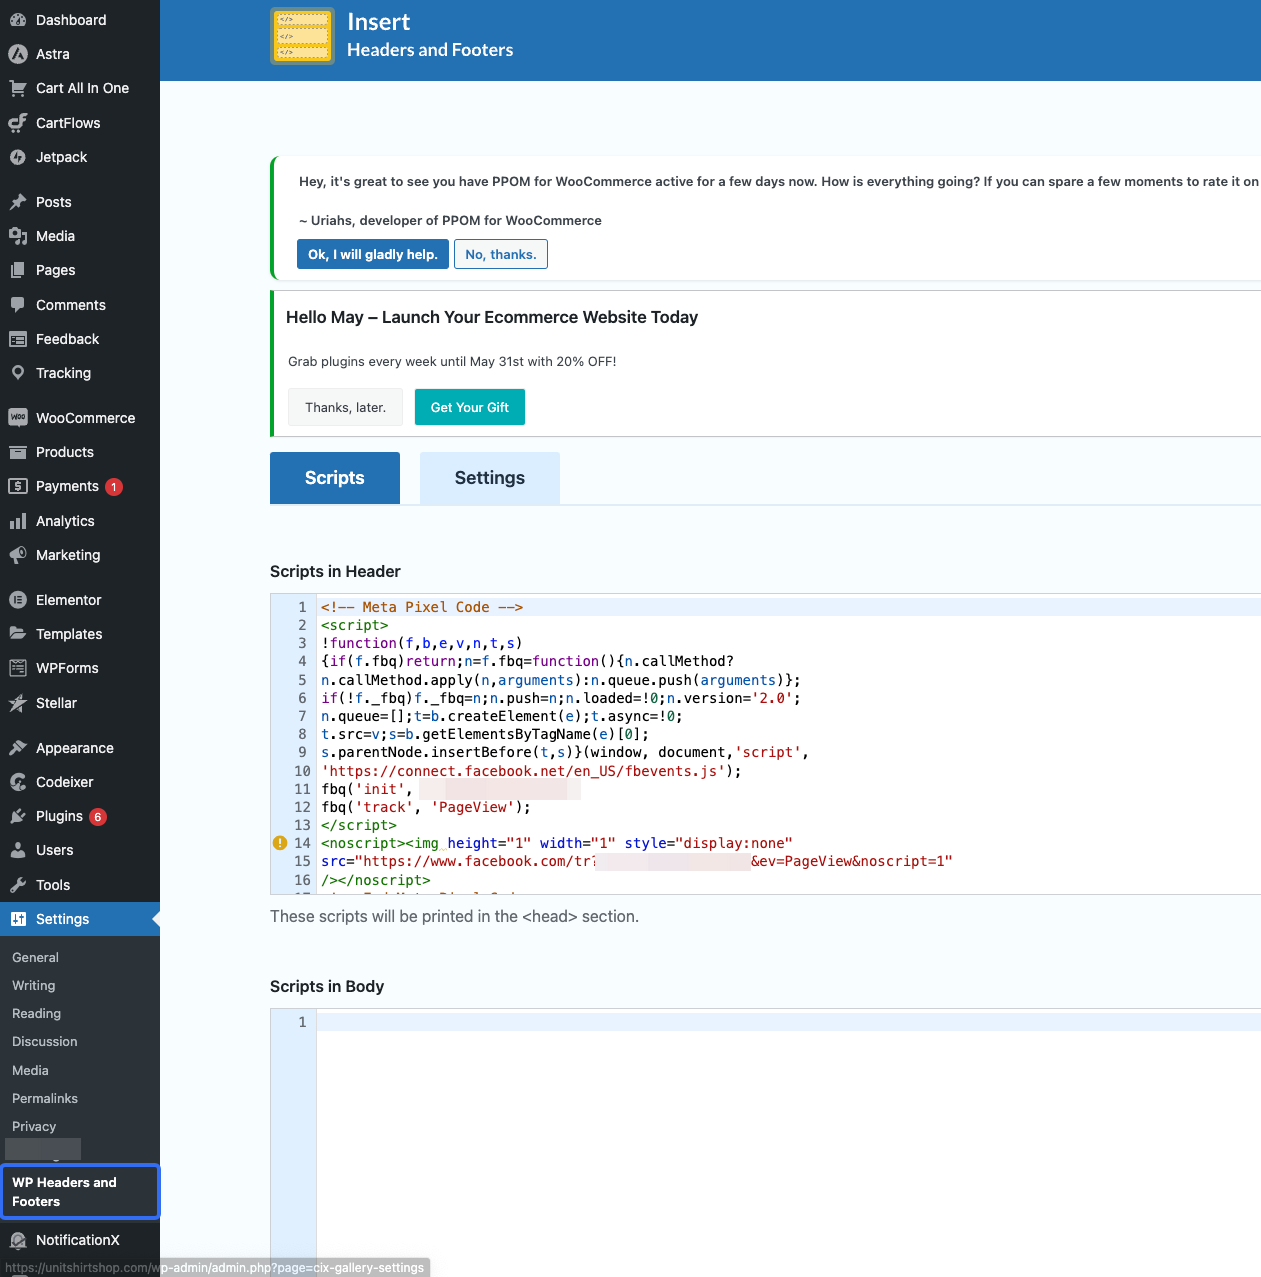Click the Uriahs developer signature line

450,220
